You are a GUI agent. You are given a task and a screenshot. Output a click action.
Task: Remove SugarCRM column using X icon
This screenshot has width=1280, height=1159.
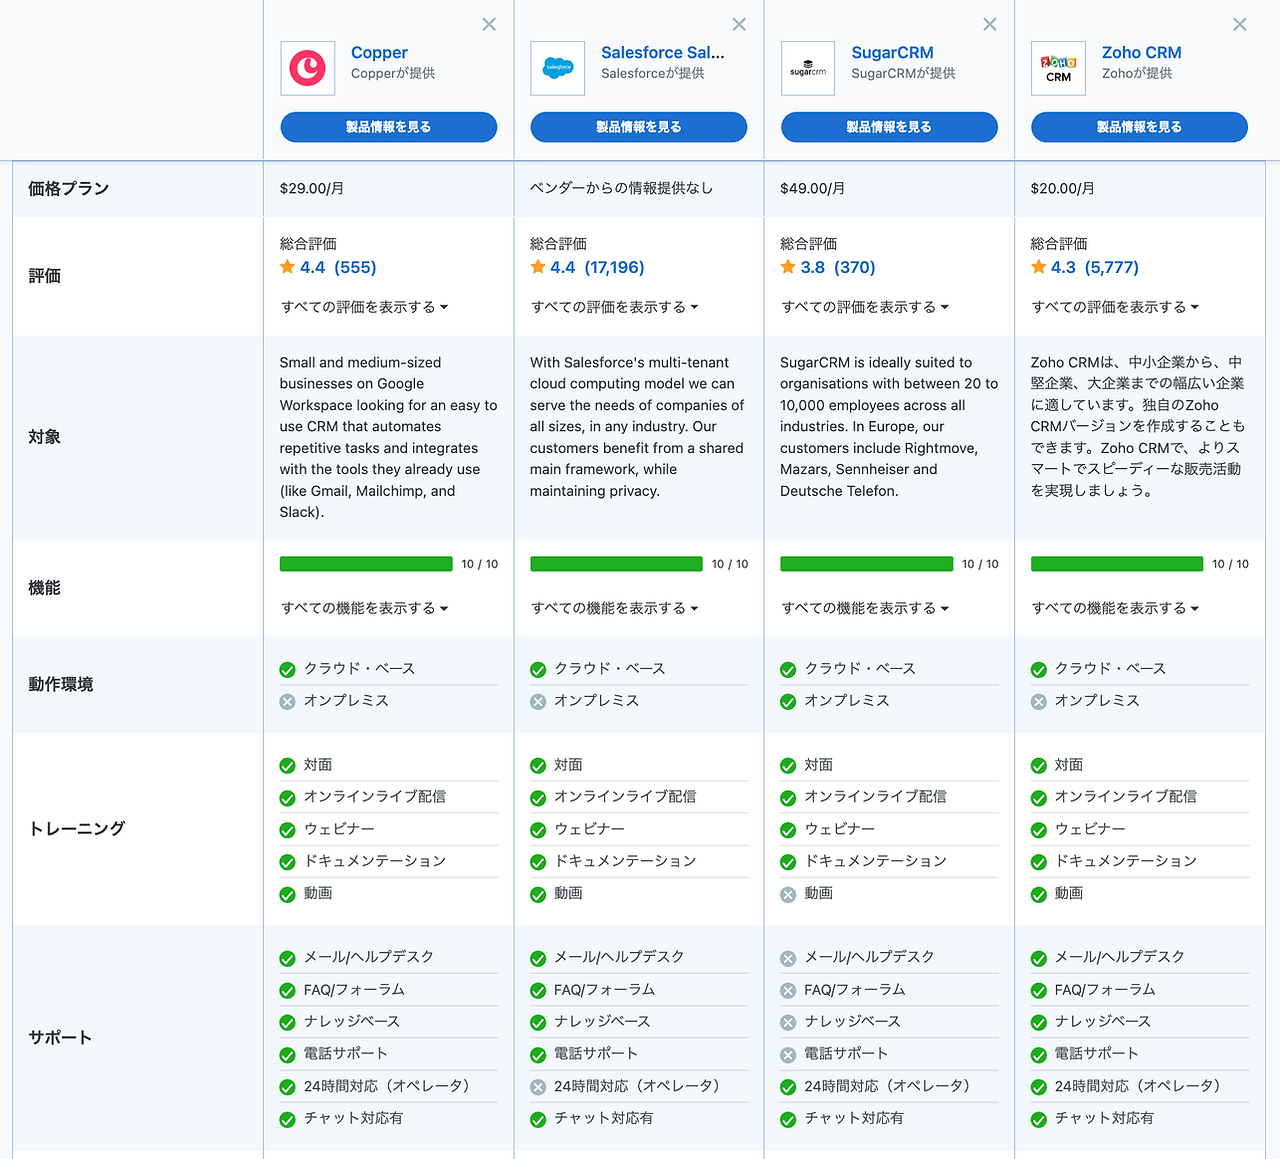click(990, 25)
